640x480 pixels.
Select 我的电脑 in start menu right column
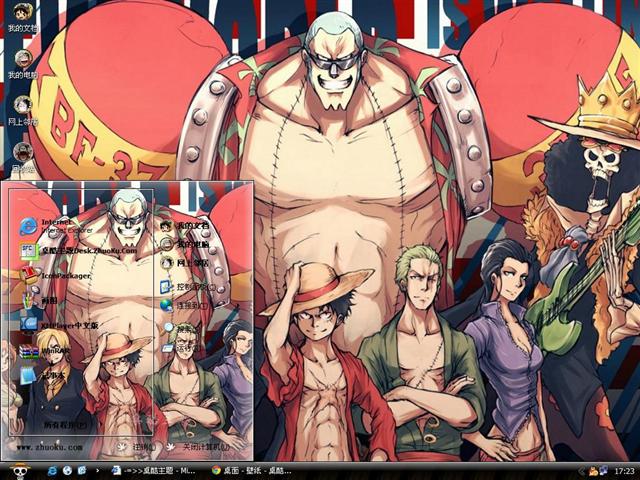coord(184,244)
